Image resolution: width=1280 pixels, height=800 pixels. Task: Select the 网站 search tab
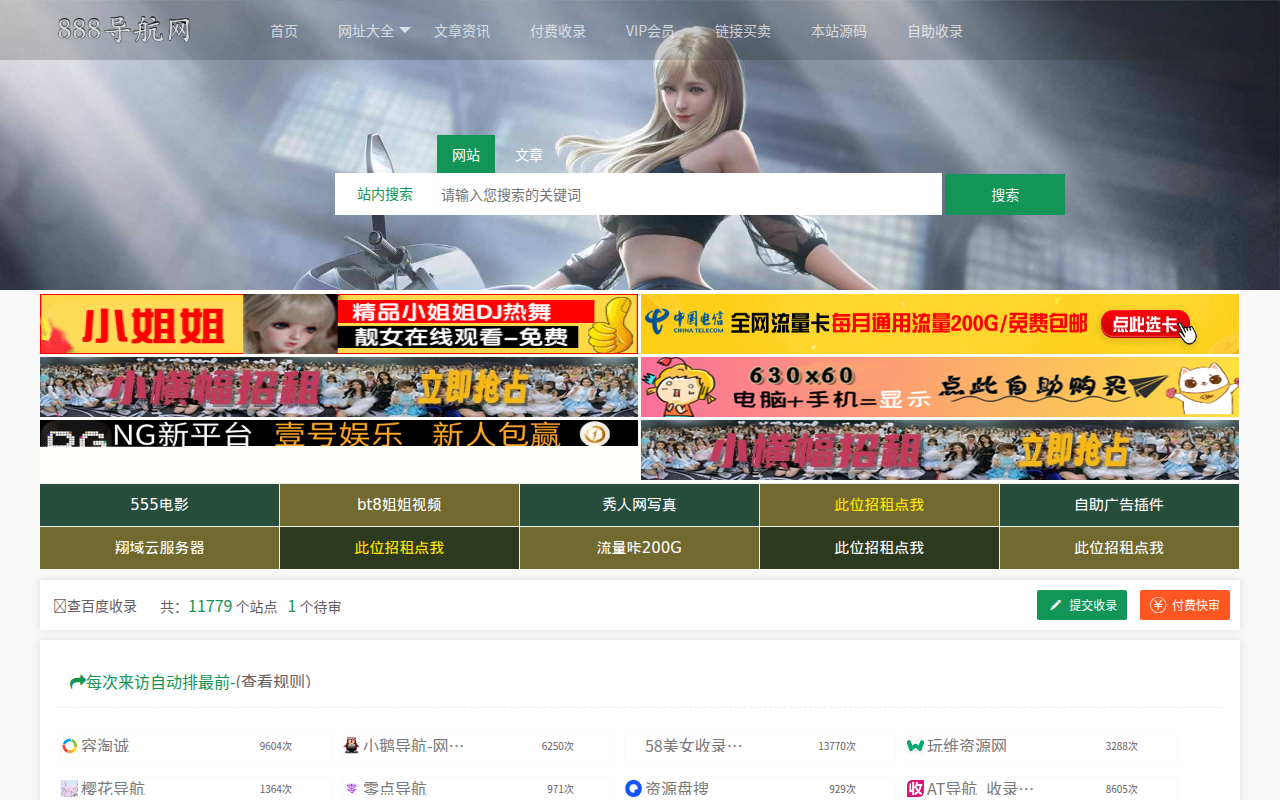coord(466,155)
